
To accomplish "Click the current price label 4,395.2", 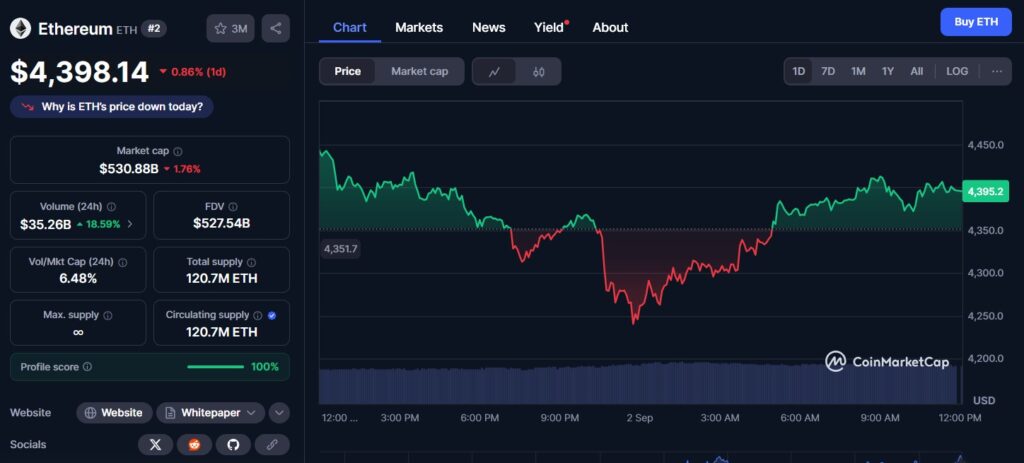I will coord(985,191).
